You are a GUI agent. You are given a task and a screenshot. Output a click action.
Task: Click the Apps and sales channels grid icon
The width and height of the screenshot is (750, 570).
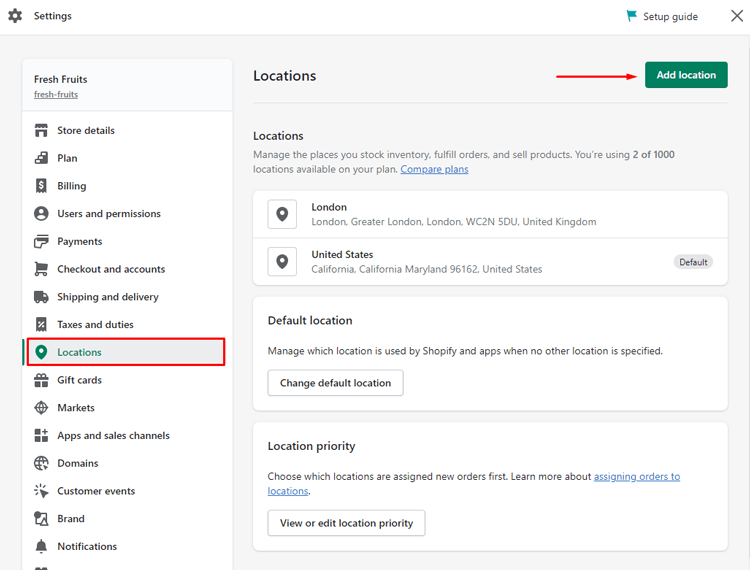(41, 435)
